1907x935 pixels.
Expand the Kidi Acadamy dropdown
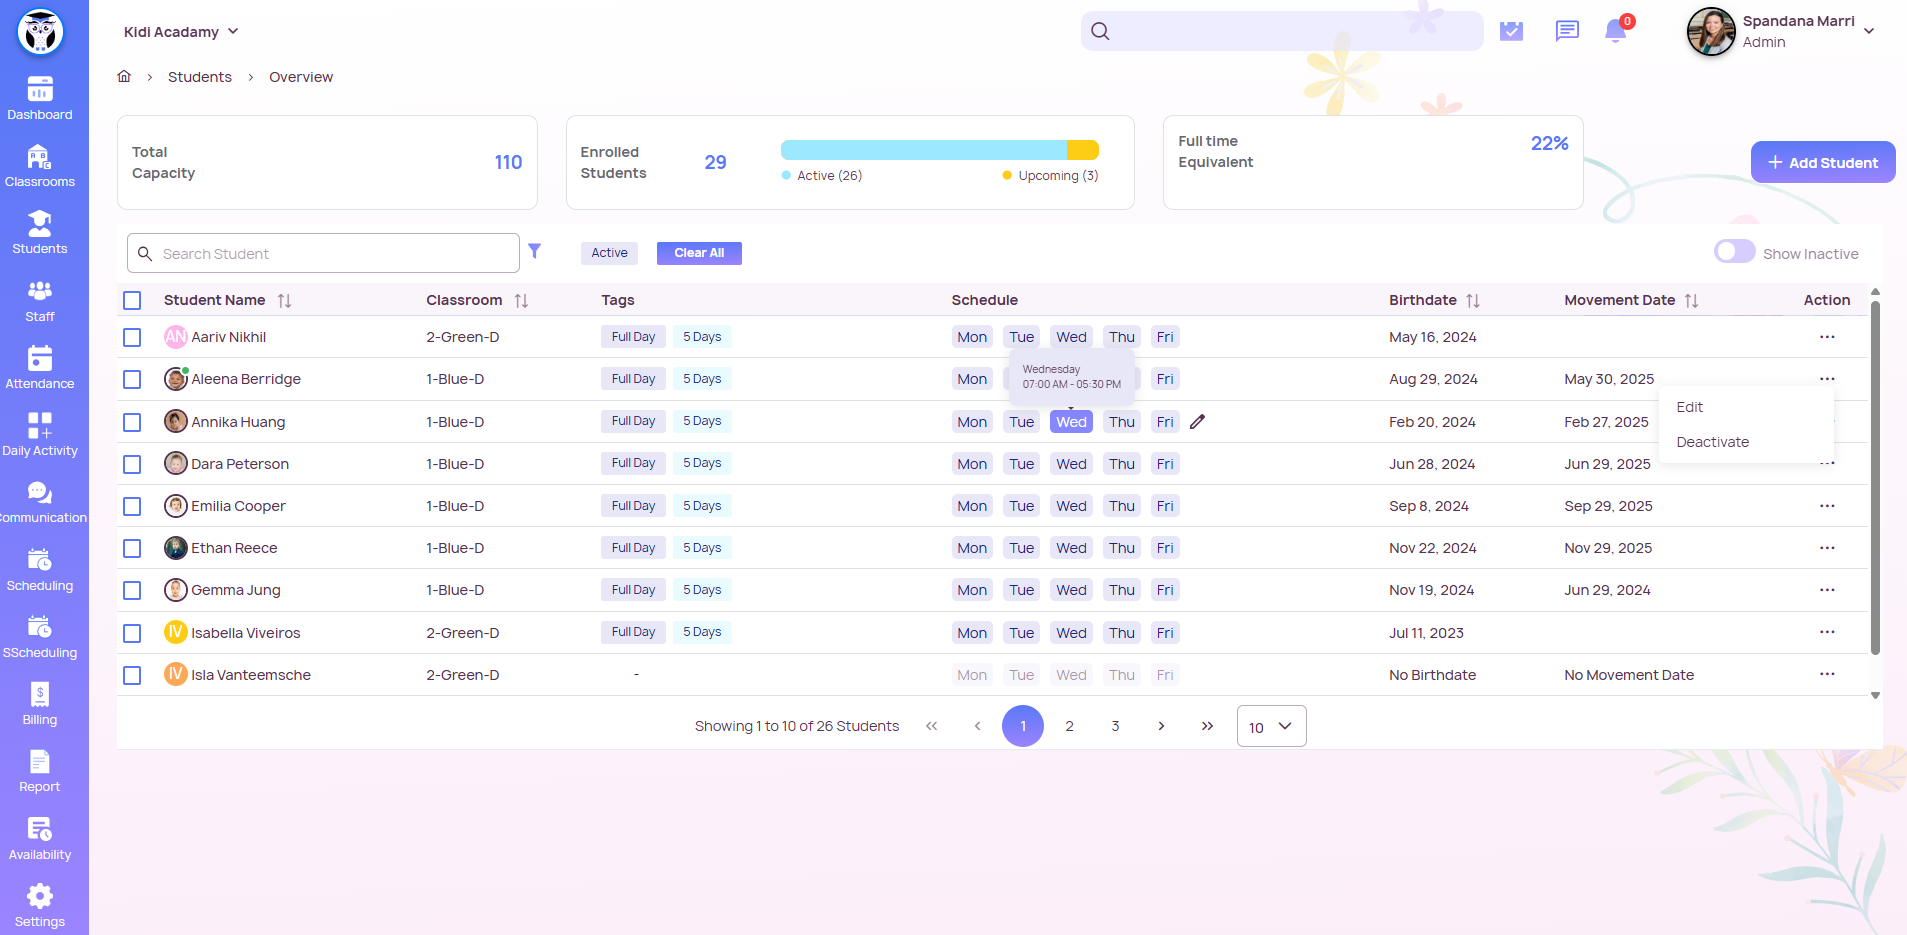pos(181,32)
